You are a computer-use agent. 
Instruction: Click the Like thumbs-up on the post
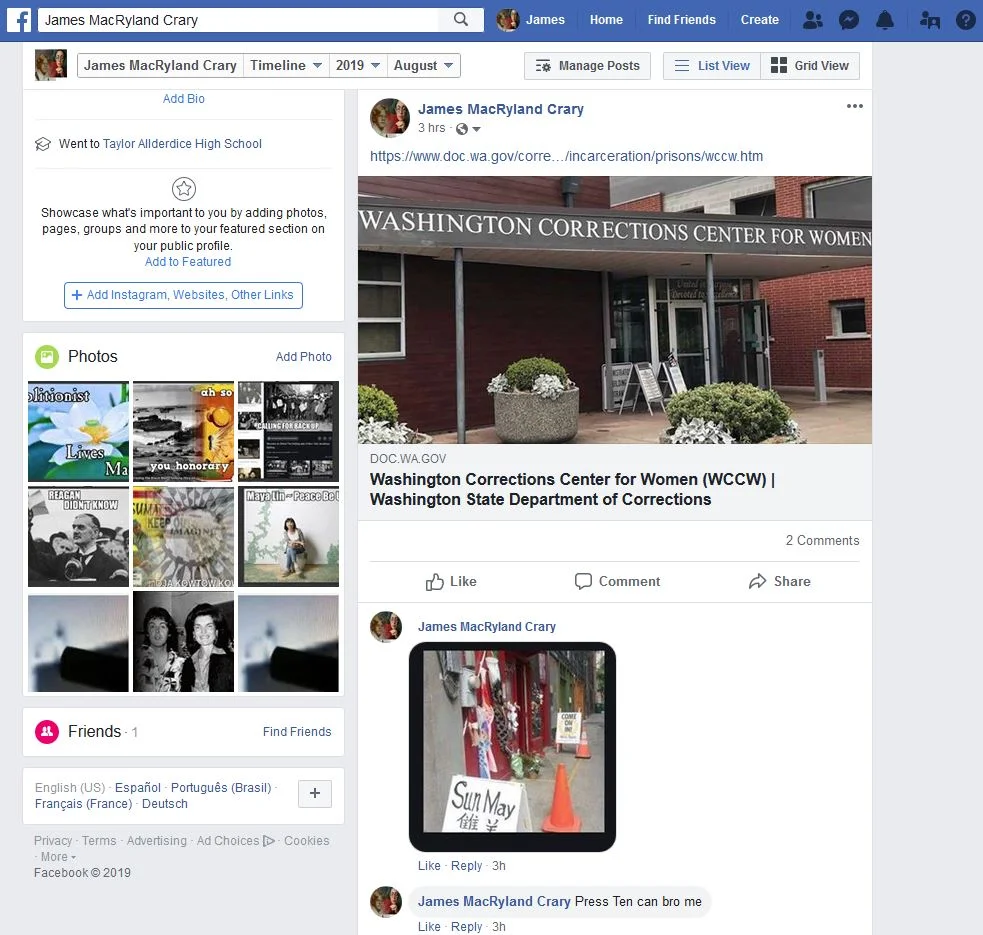[x=451, y=582]
